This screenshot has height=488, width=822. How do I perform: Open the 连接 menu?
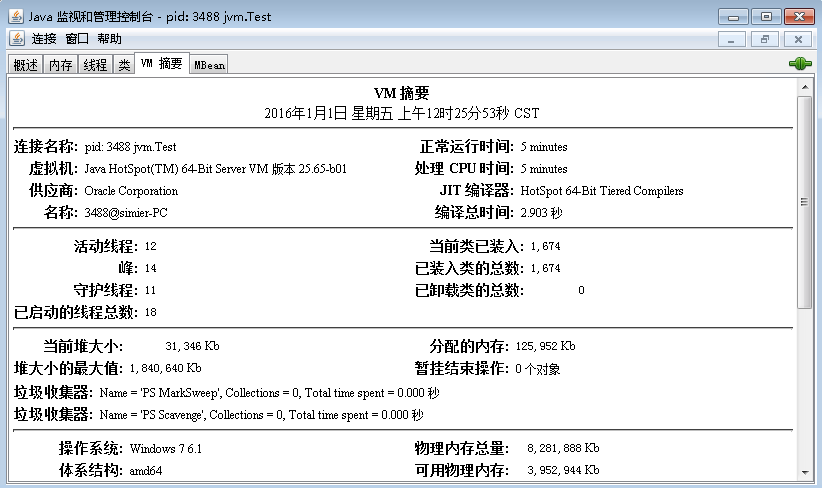coord(44,39)
